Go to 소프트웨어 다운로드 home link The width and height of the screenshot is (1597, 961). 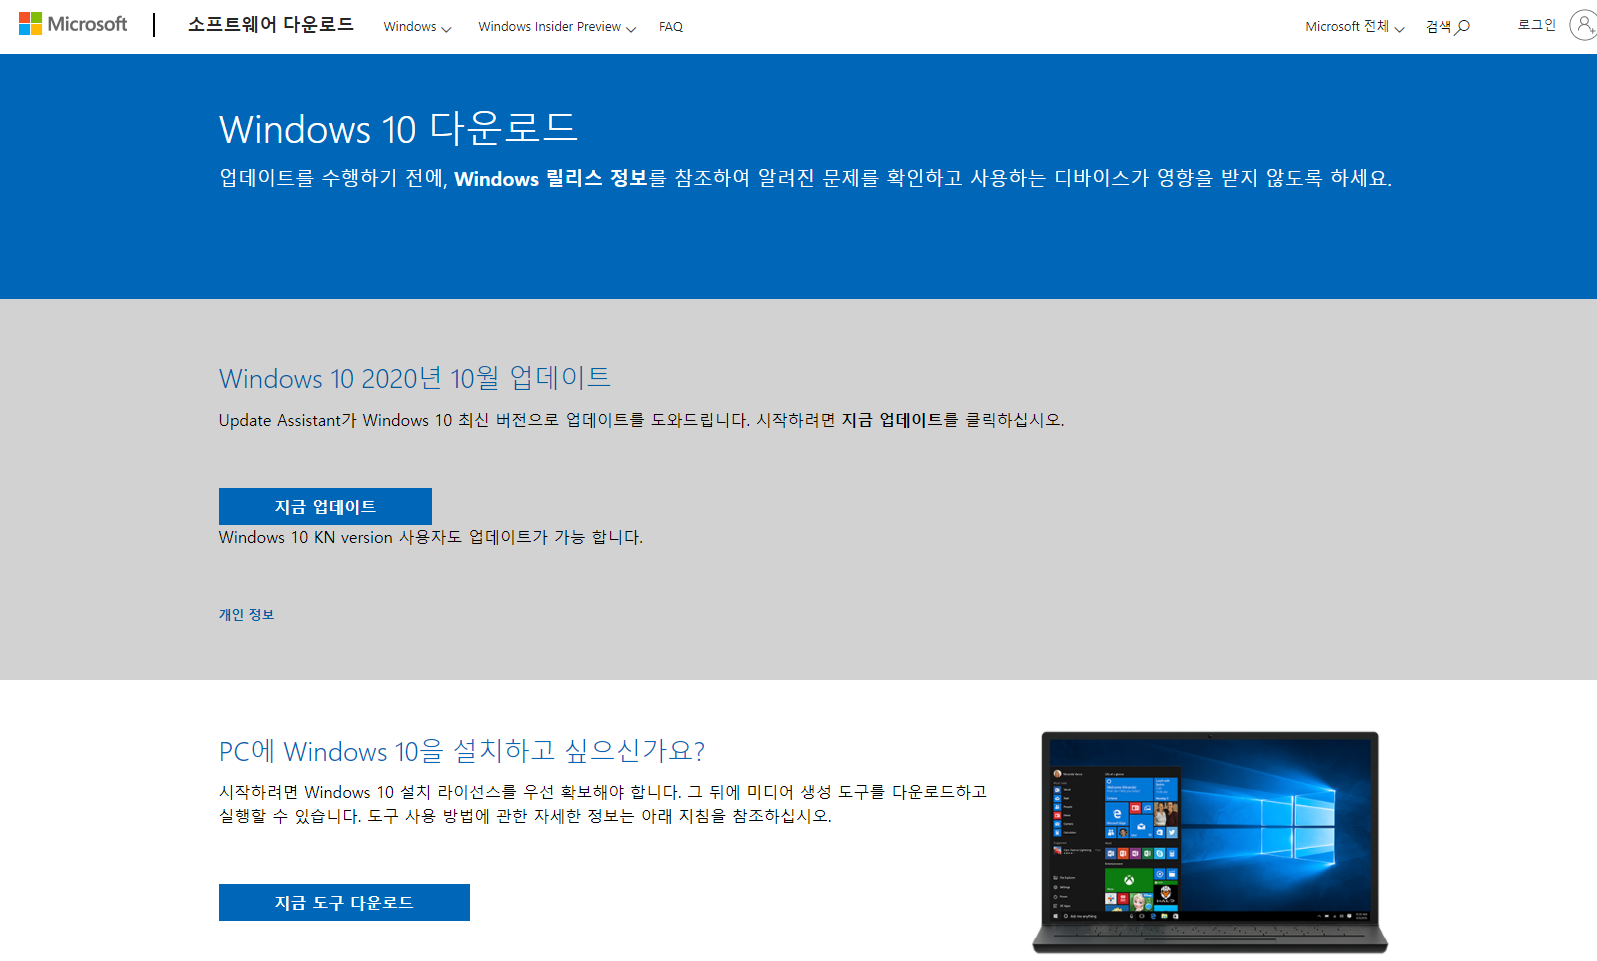point(271,25)
